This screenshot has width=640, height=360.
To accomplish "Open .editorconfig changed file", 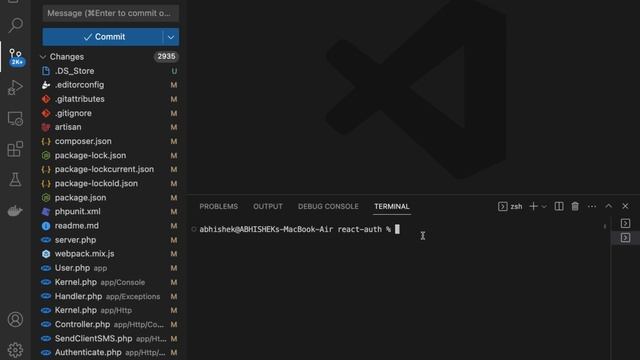I will 109,85.
